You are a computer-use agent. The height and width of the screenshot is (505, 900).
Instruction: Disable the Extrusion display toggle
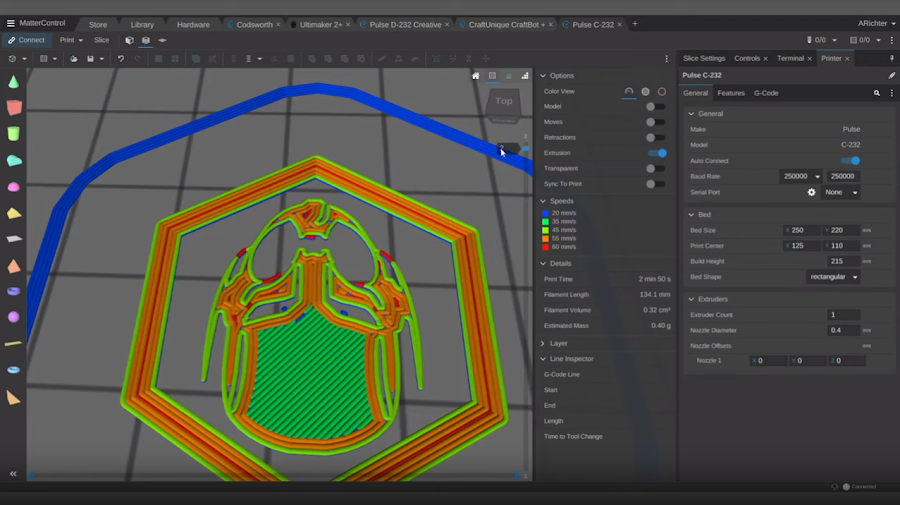pos(657,153)
